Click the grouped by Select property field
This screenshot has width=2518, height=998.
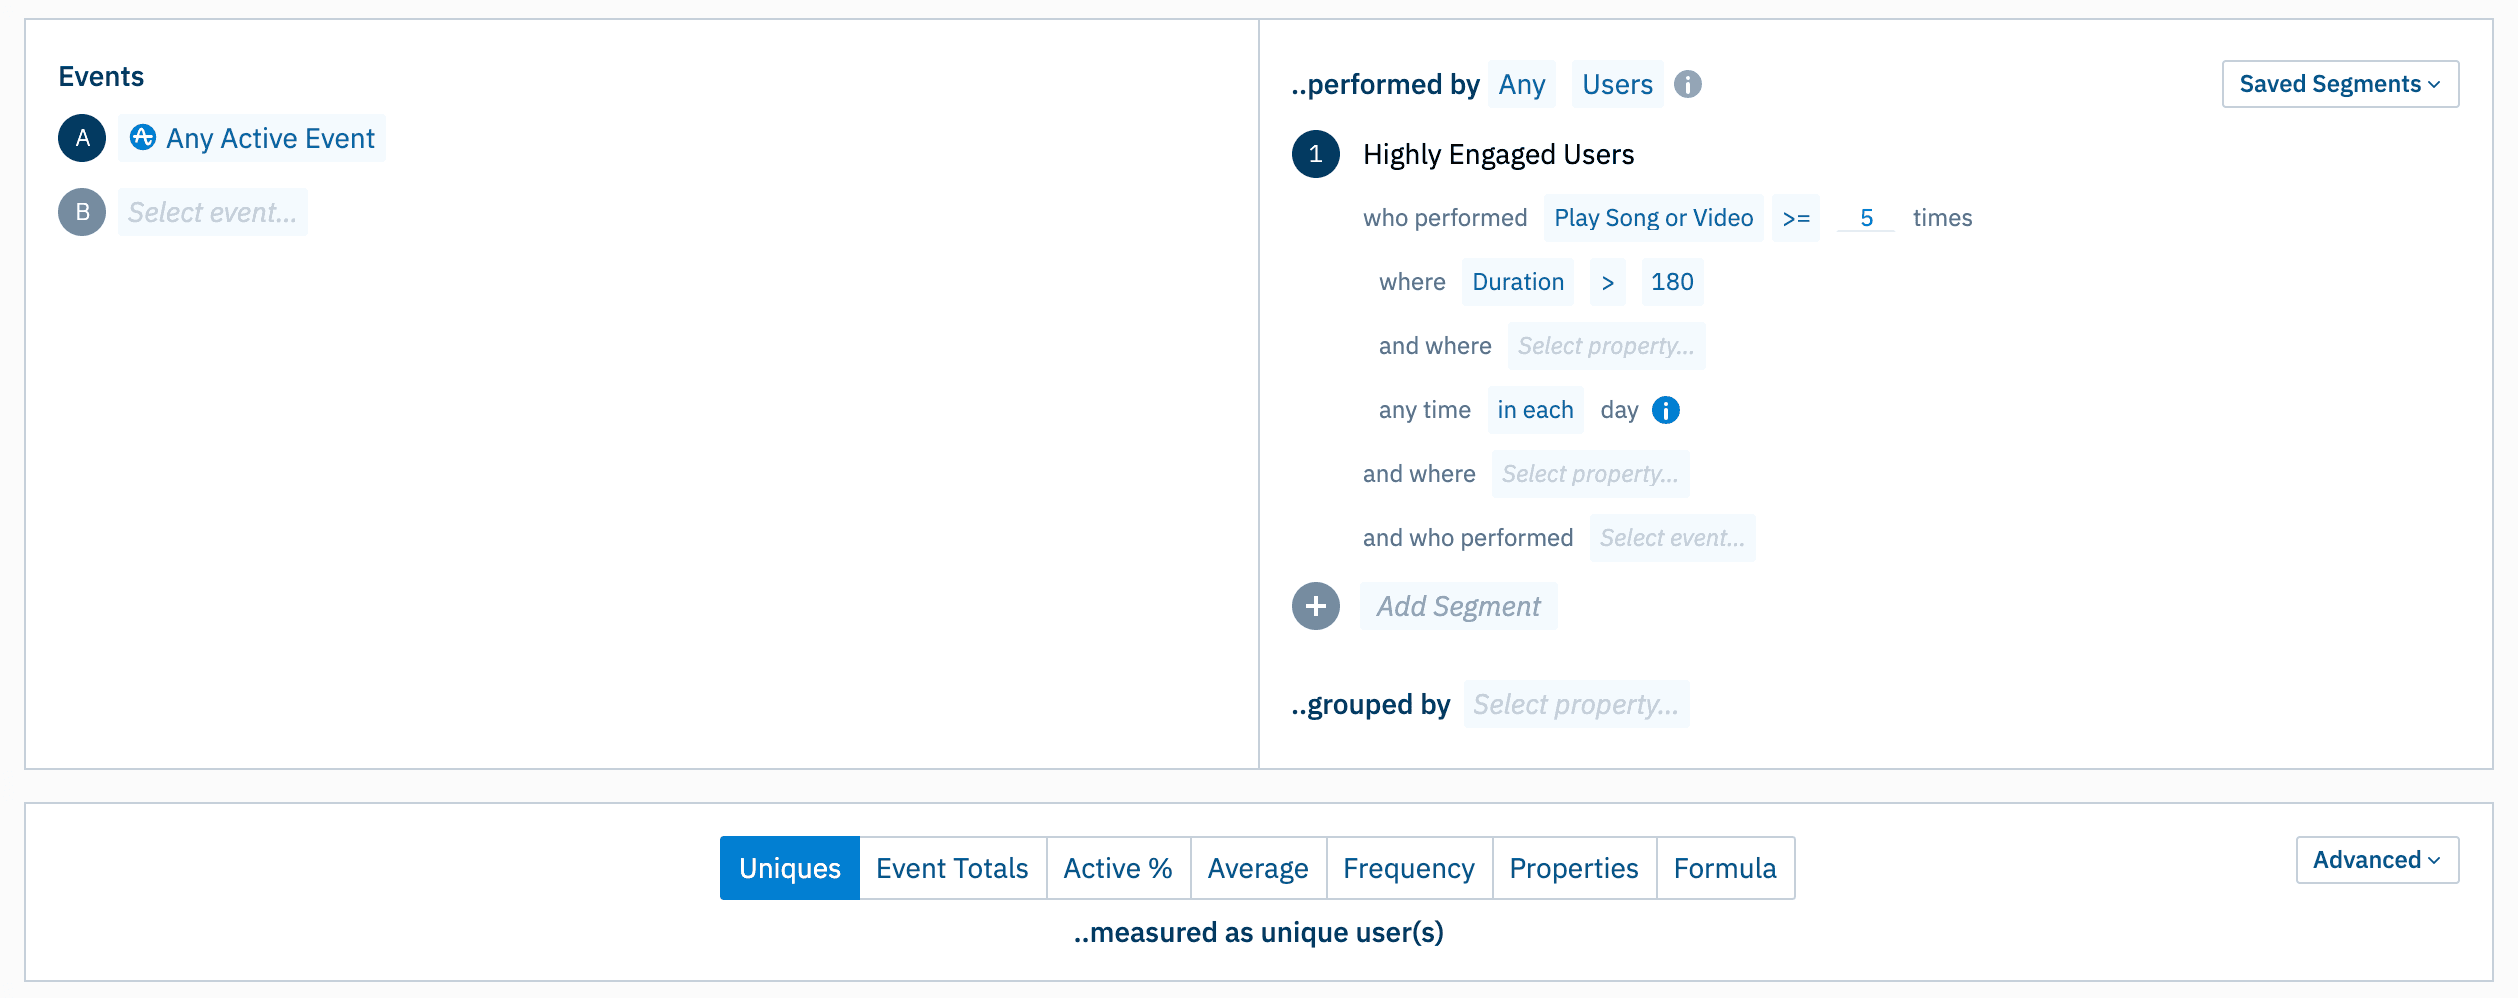point(1576,704)
